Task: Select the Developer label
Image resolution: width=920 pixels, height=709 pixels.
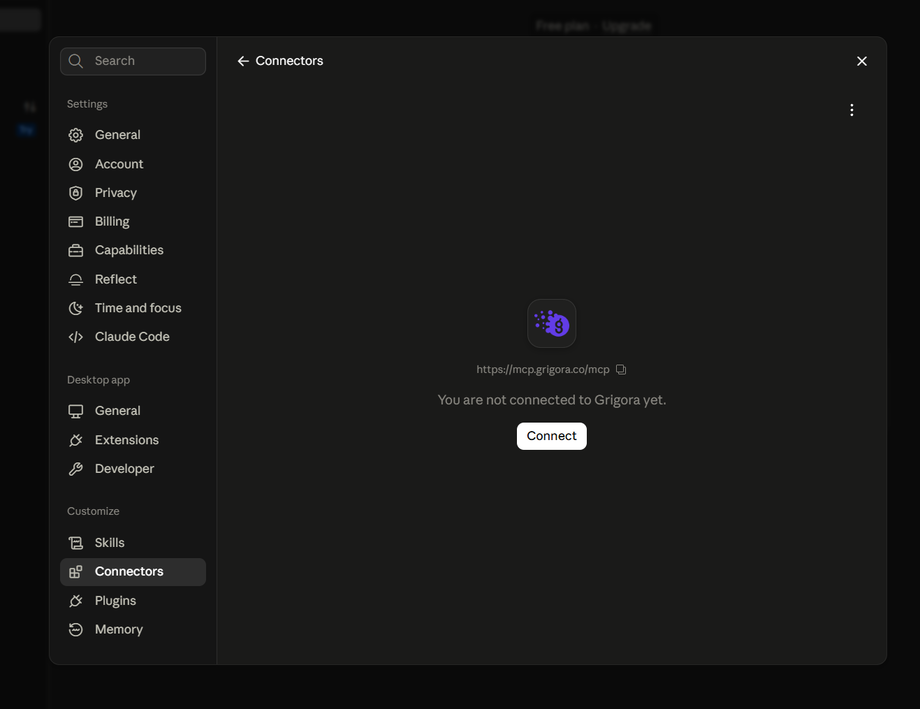Action: pyautogui.click(x=124, y=469)
